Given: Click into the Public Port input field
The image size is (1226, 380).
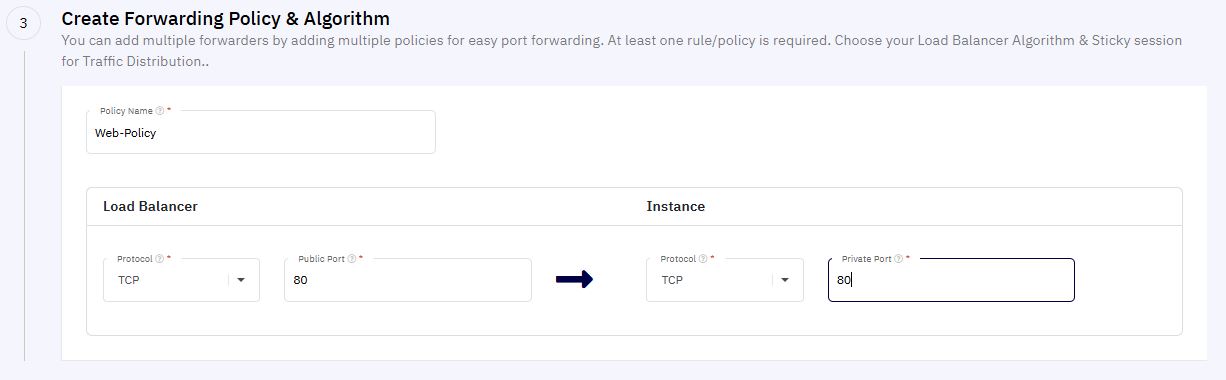Looking at the screenshot, I should [408, 280].
